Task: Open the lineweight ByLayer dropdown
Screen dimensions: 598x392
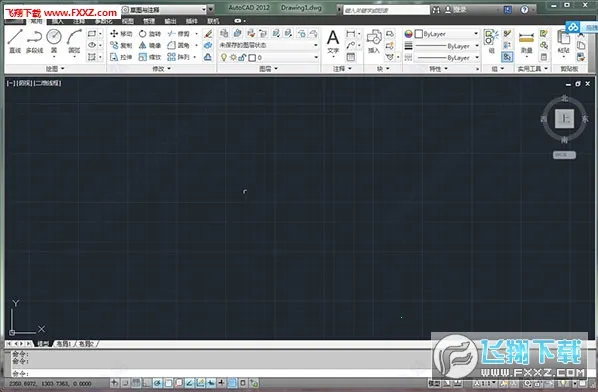Action: (x=447, y=46)
